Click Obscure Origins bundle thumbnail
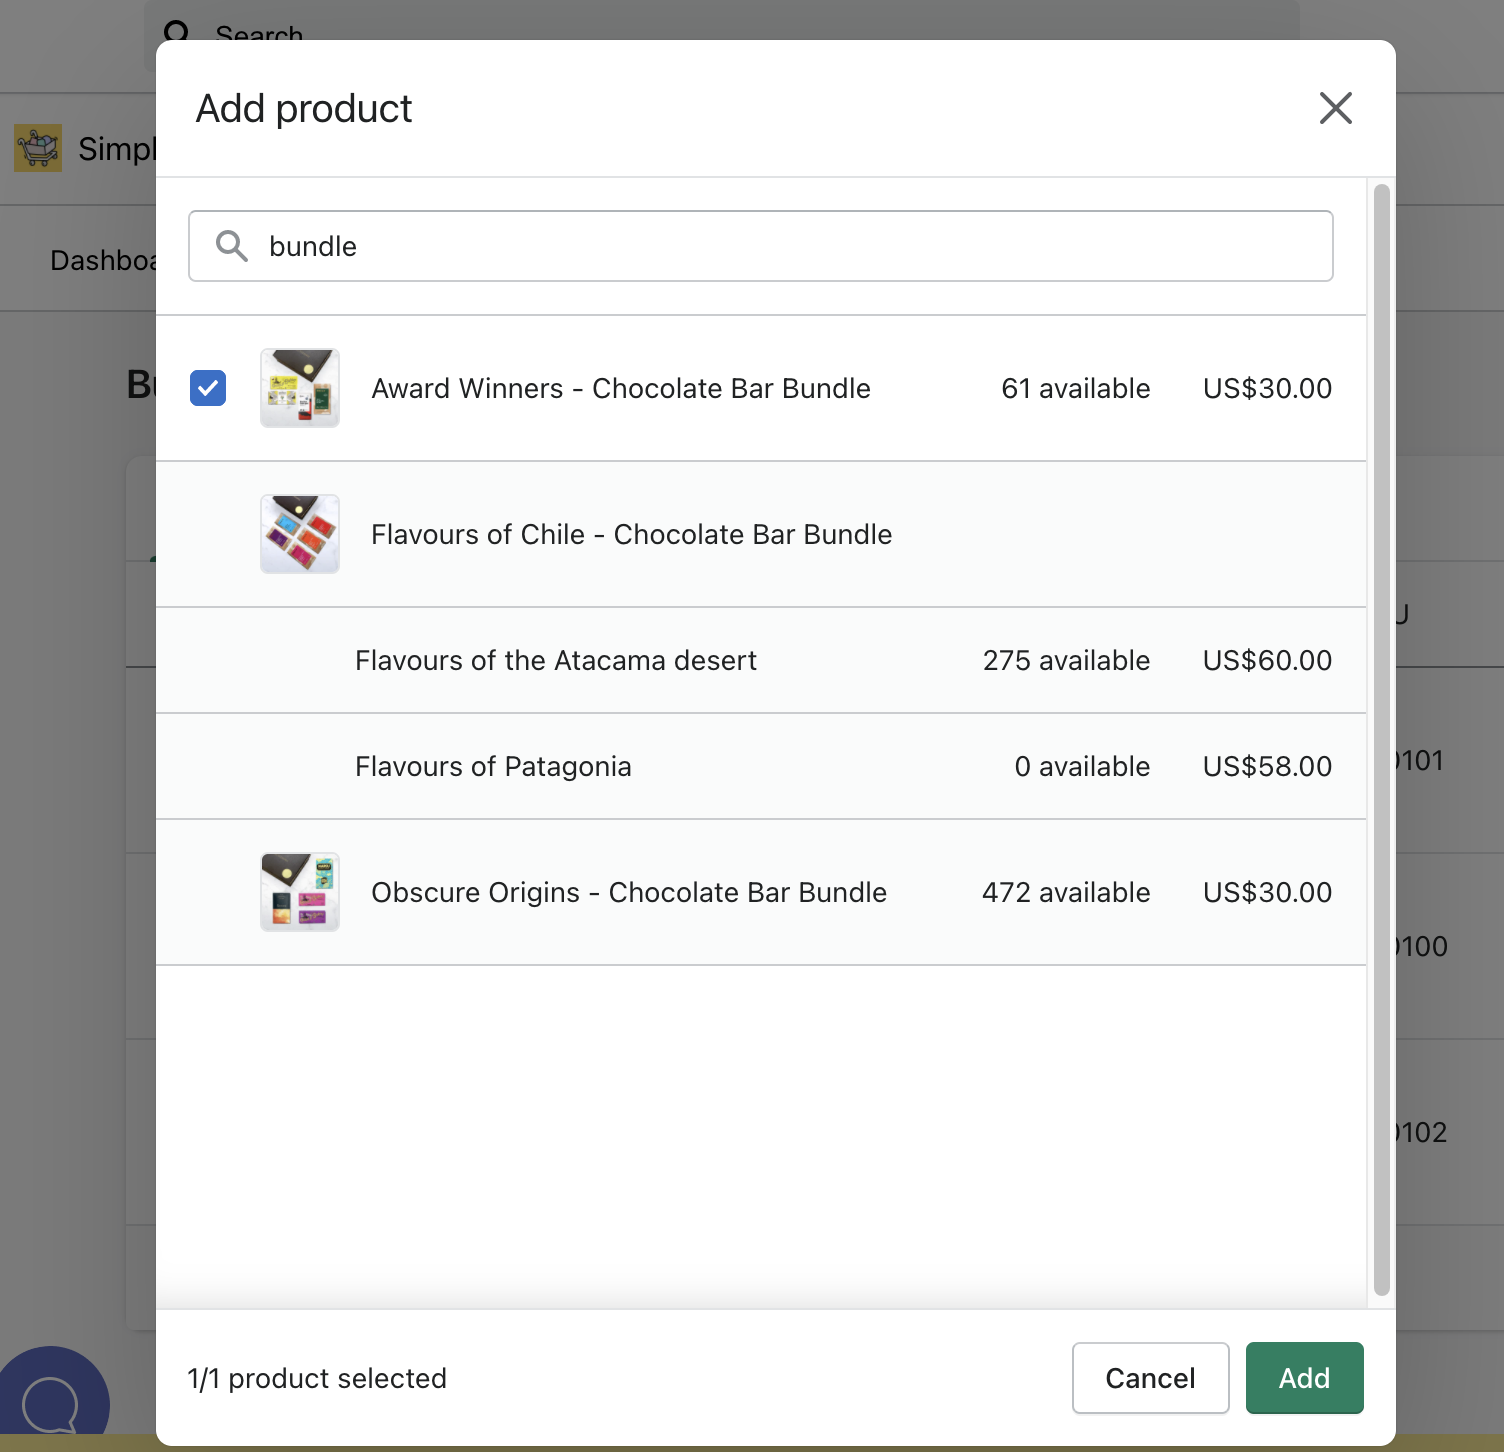This screenshot has width=1504, height=1452. point(300,892)
